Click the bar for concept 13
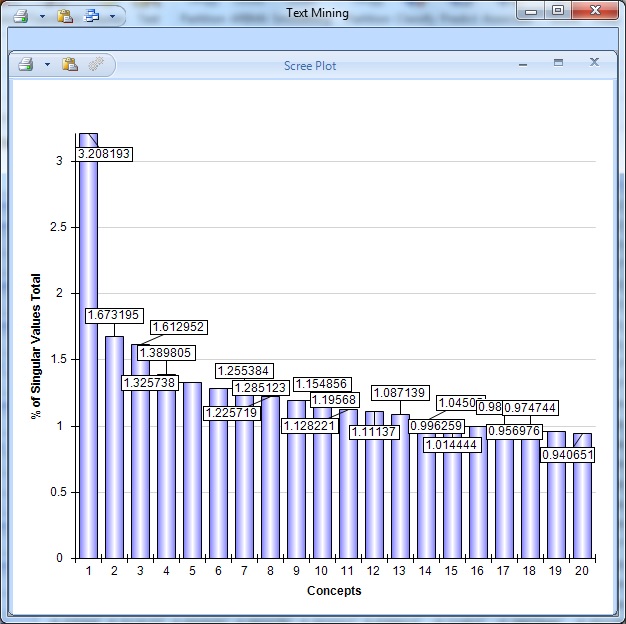The height and width of the screenshot is (624, 626). coord(400,486)
